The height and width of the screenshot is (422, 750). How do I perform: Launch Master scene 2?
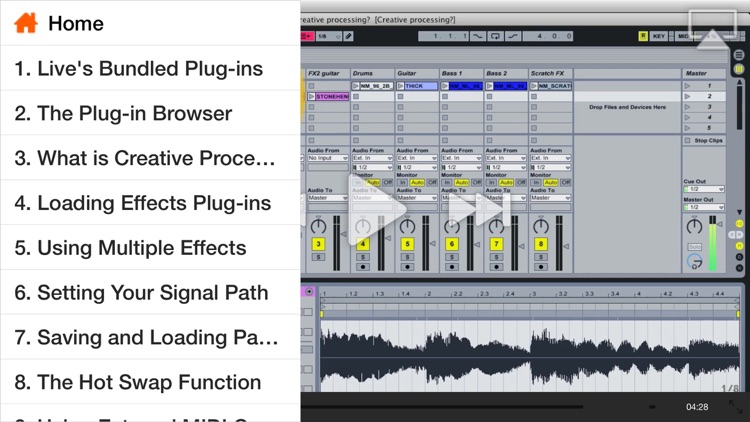[x=688, y=96]
